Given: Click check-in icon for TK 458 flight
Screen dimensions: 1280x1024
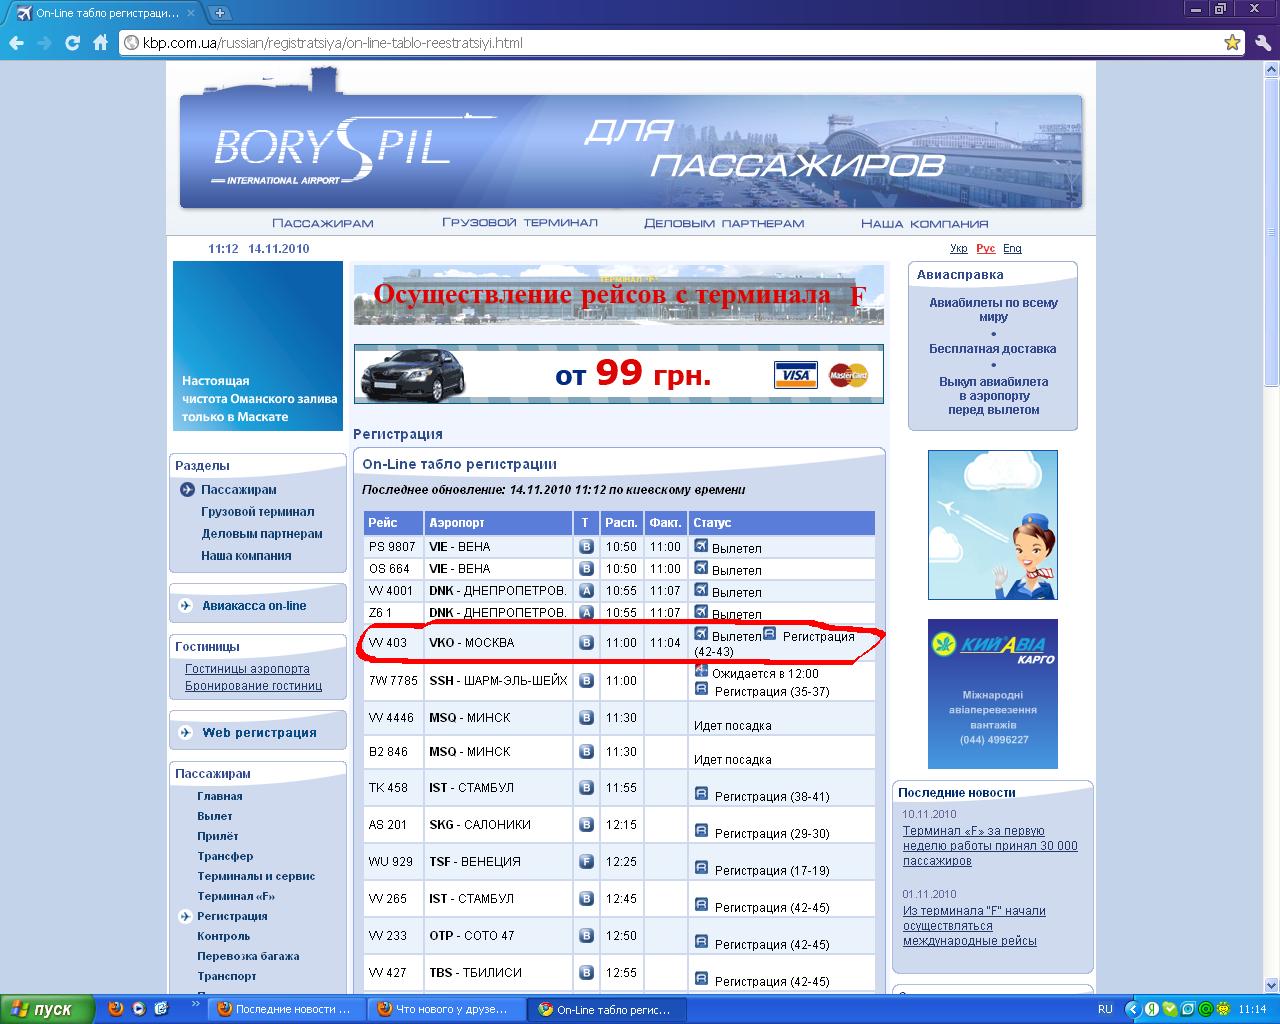Looking at the screenshot, I should 701,794.
